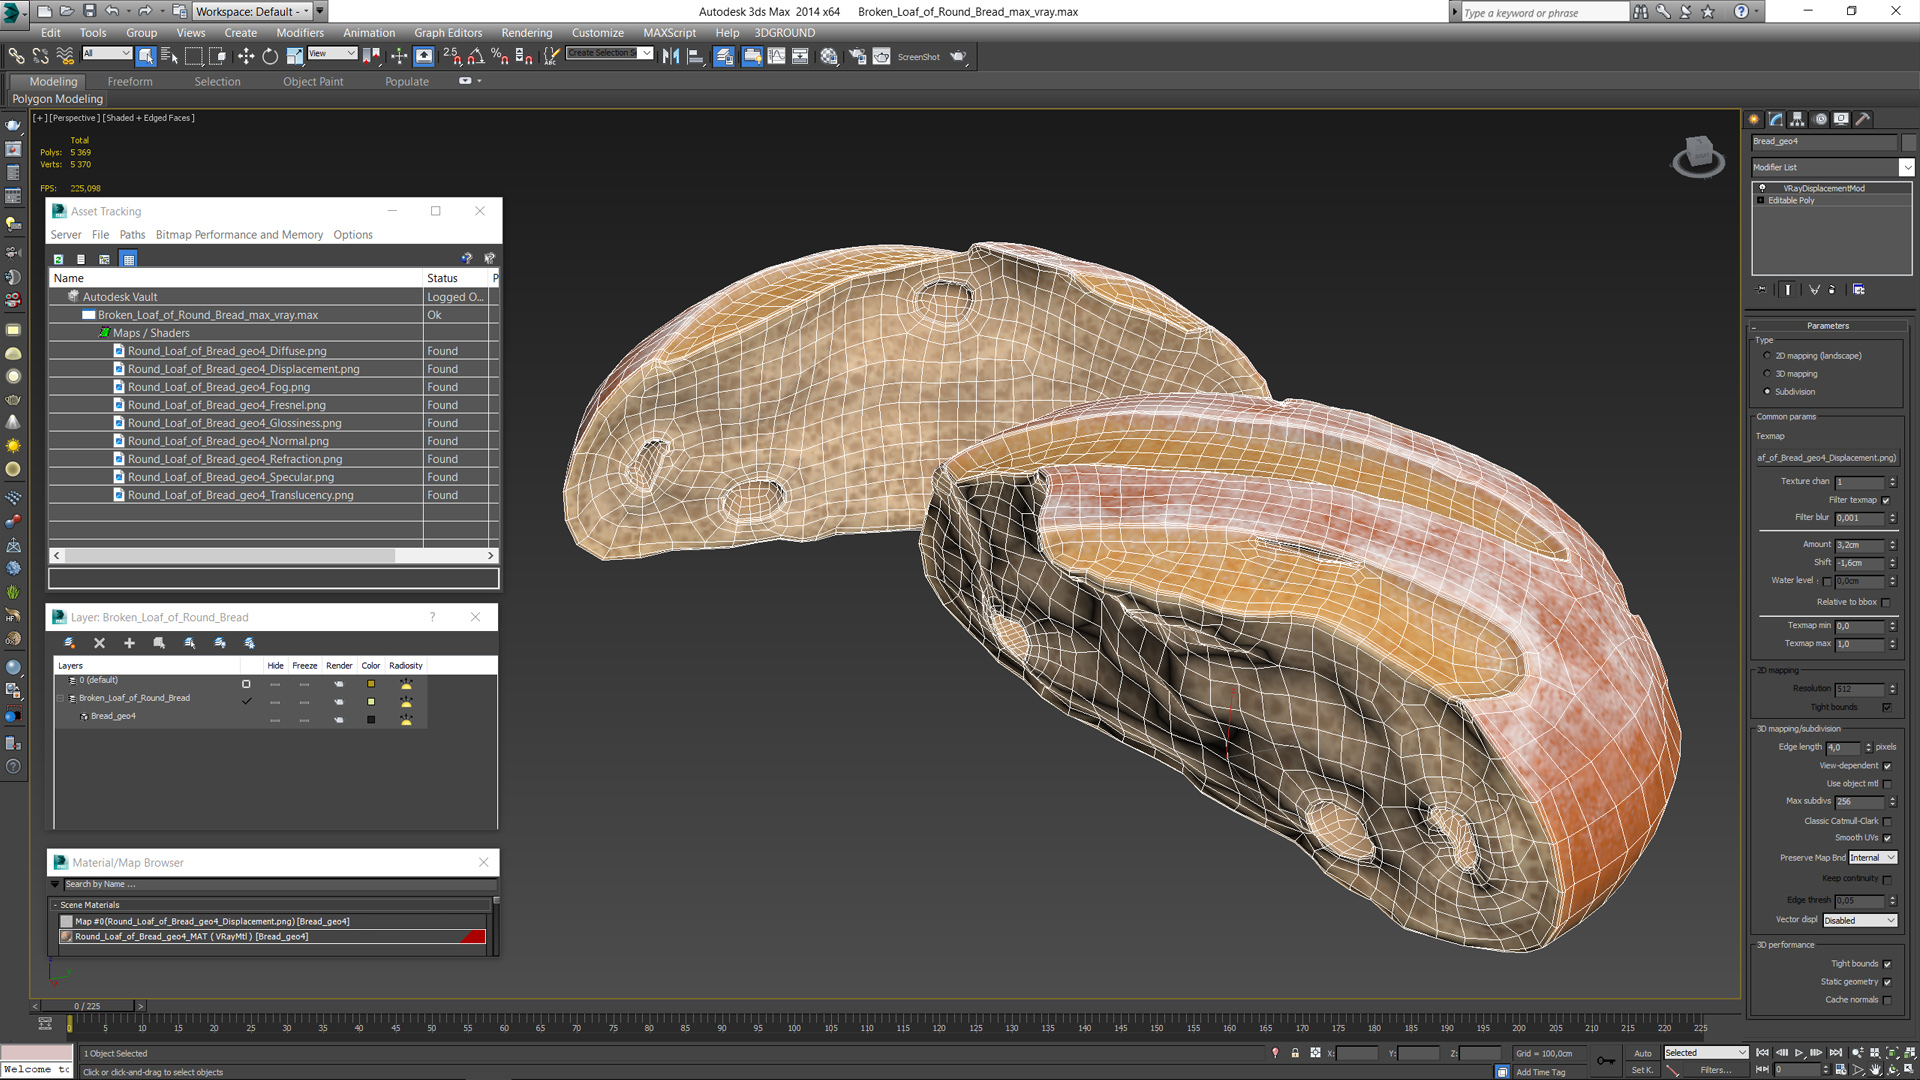Open the Curve Editor from the toolbar
The height and width of the screenshot is (1080, 1920).
click(776, 56)
